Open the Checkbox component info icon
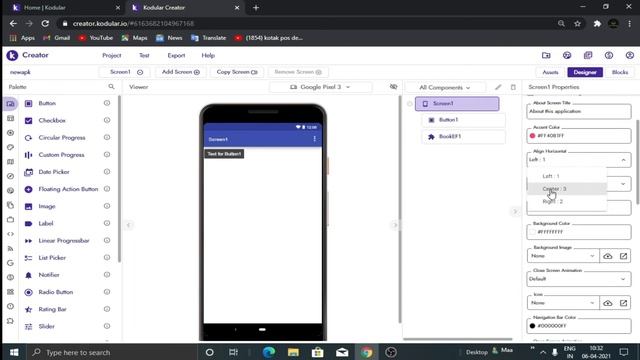 [107, 120]
